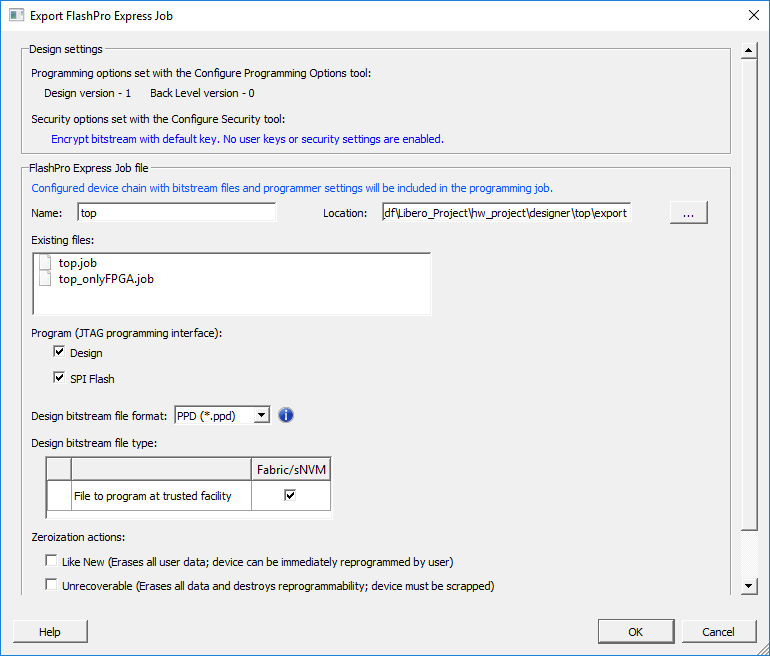Click the resize grip at dialog corner
770x656 pixels.
(763, 649)
